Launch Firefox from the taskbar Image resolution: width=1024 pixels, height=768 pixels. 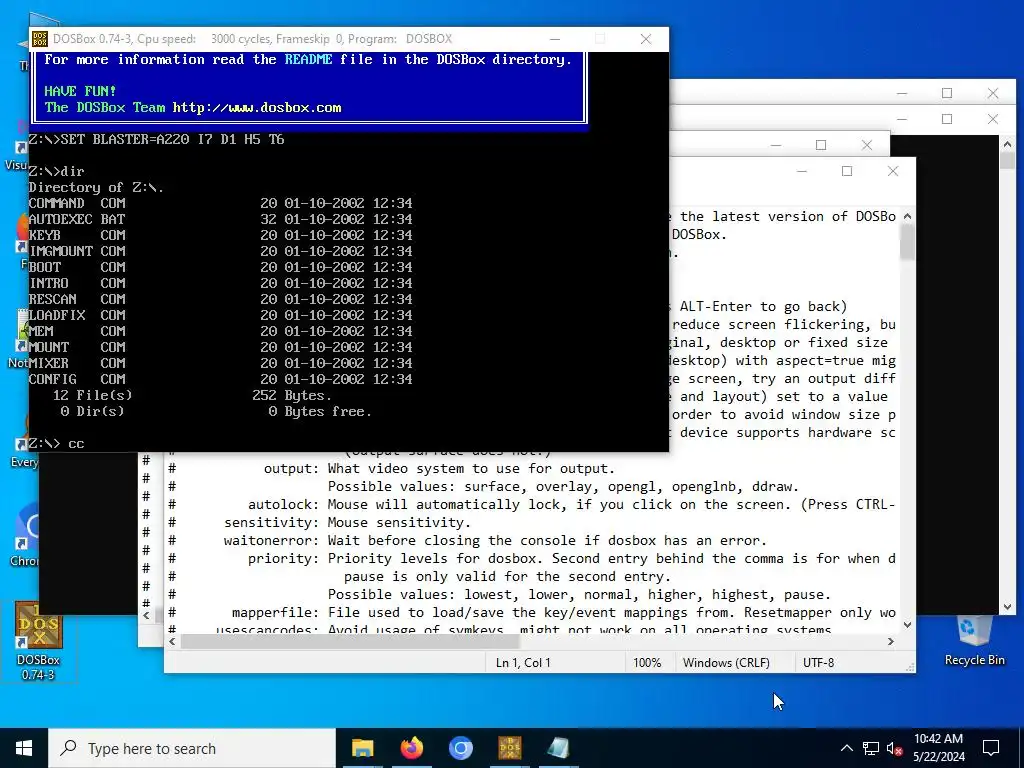pyautogui.click(x=411, y=748)
